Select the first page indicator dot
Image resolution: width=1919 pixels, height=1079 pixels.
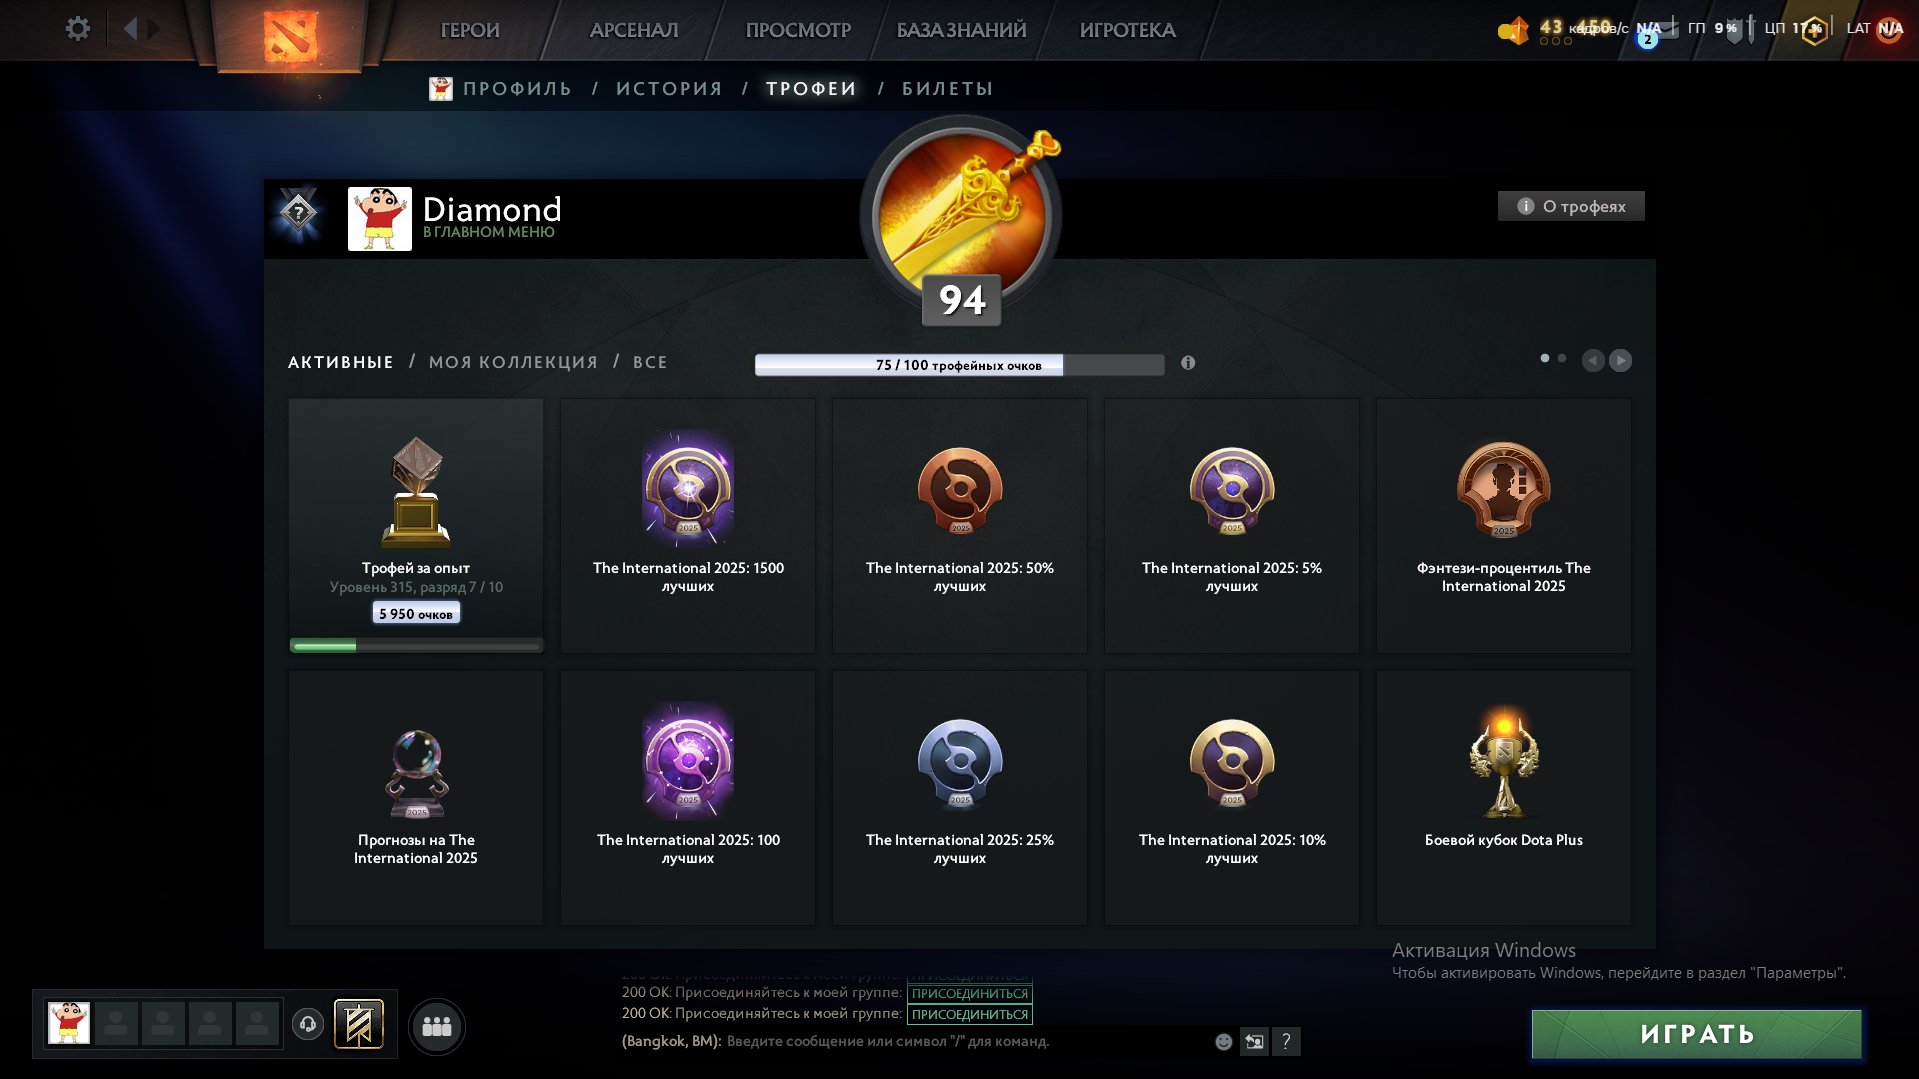click(x=1545, y=358)
